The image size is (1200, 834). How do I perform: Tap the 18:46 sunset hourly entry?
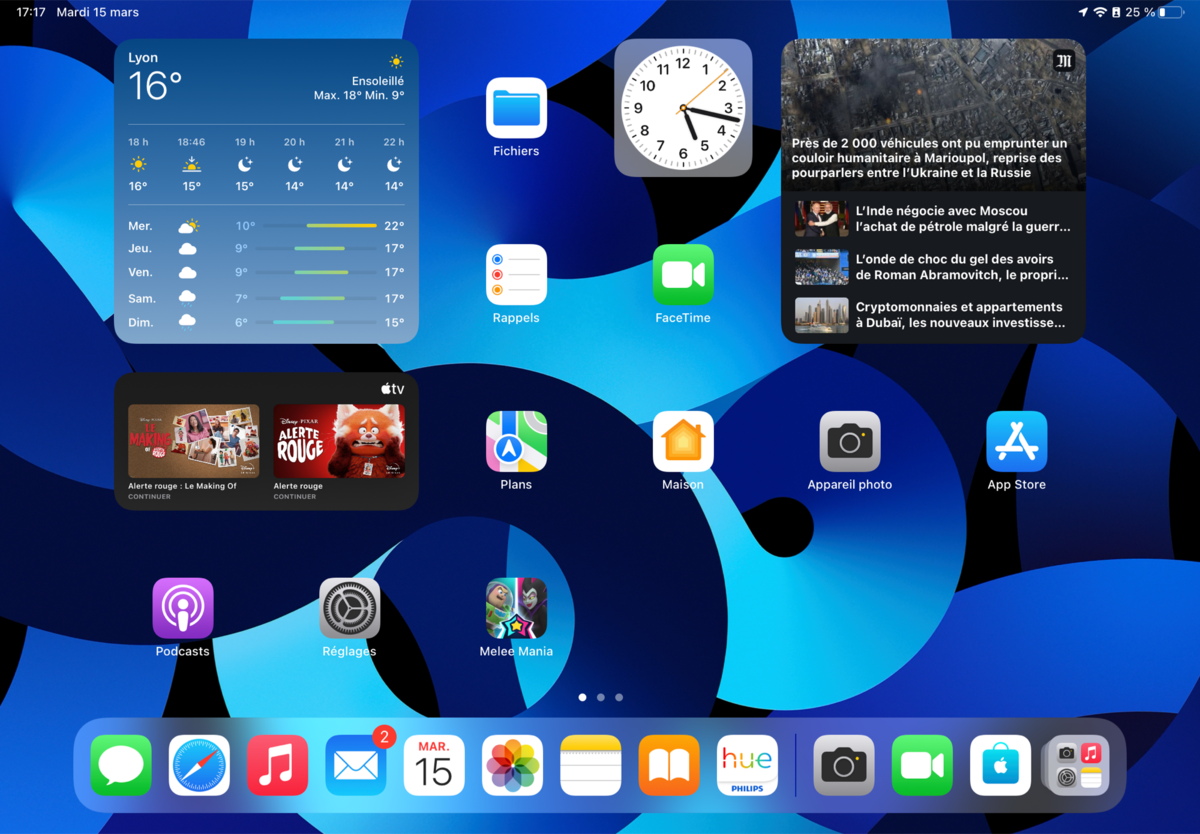(x=191, y=164)
